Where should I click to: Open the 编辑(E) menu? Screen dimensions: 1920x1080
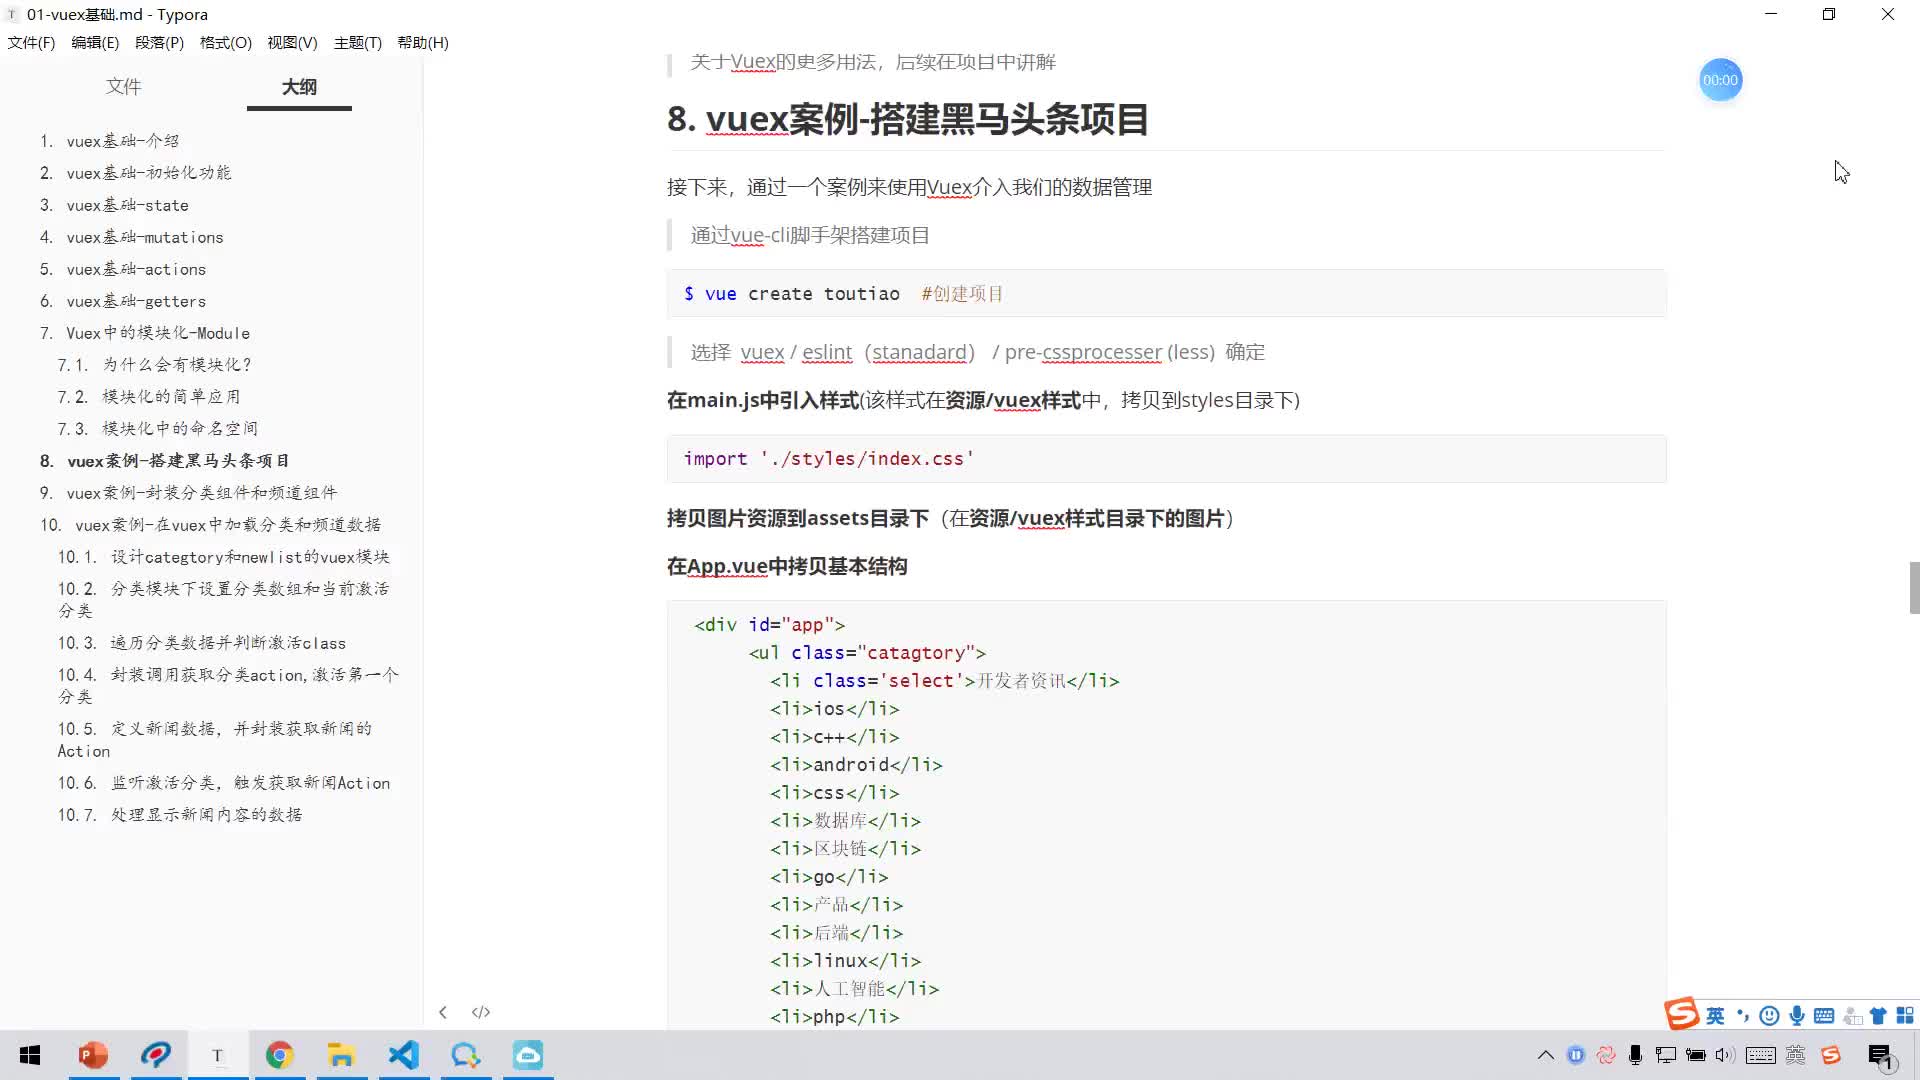tap(95, 43)
